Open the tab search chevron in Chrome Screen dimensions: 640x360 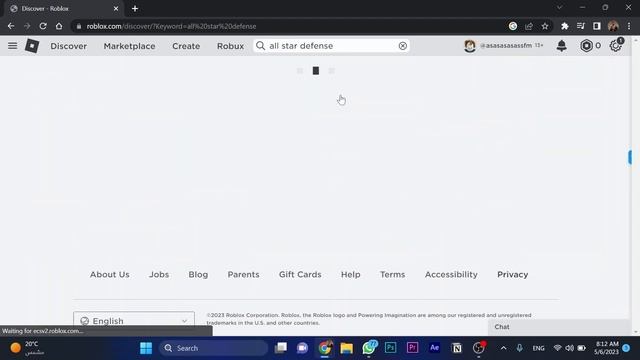(x=560, y=7)
